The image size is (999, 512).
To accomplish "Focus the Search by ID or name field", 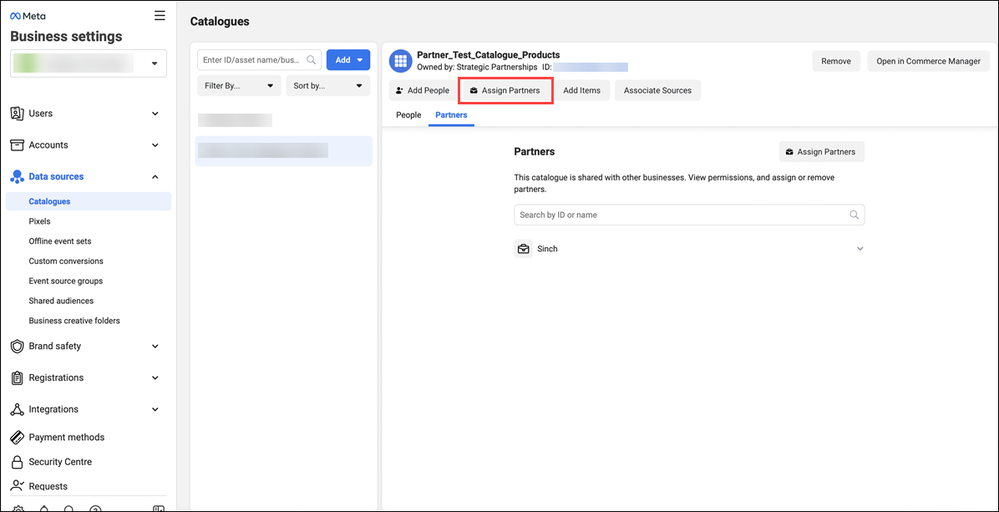I will 689,215.
